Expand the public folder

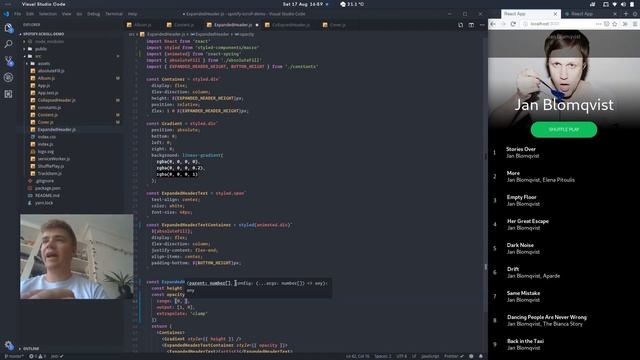click(x=24, y=49)
